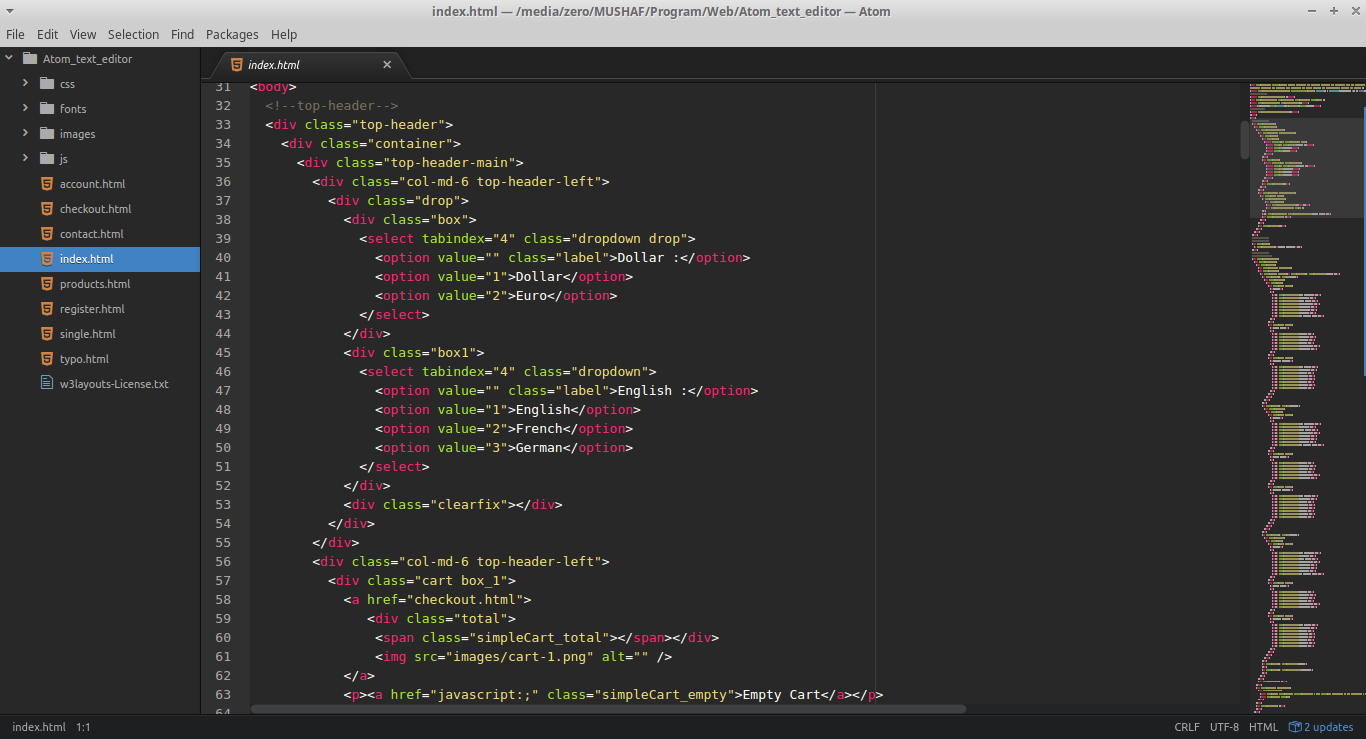Expand the fonts folder chevron
Image resolution: width=1366 pixels, height=739 pixels.
24,108
